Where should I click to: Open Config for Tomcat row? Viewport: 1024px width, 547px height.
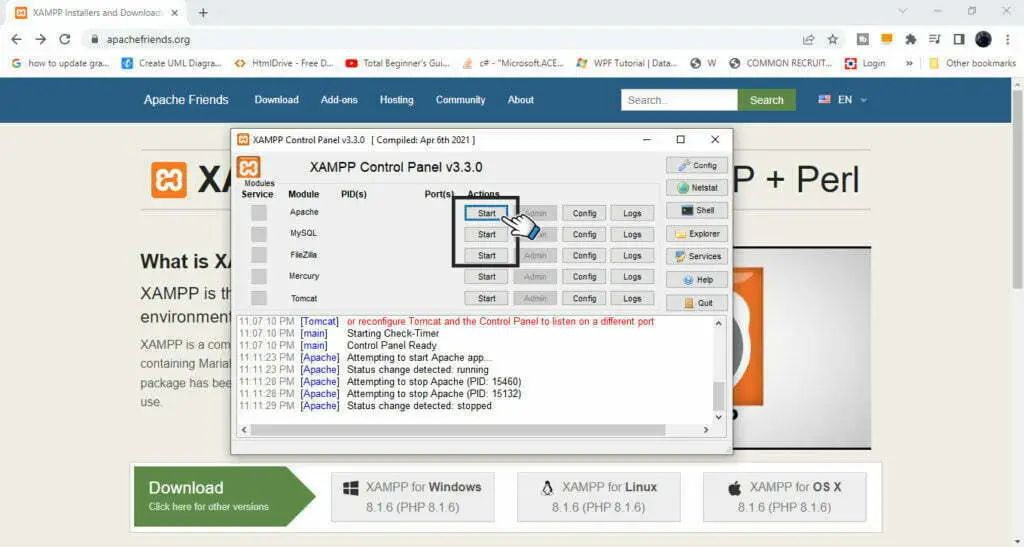click(x=584, y=298)
